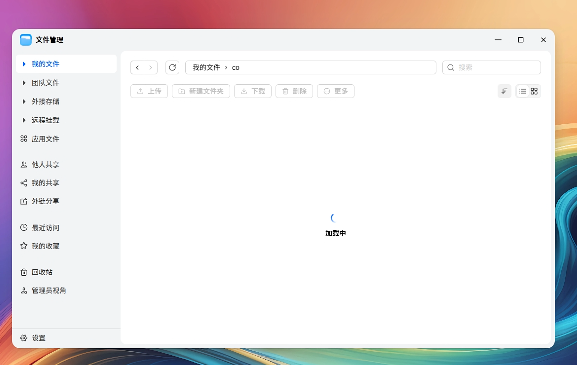Open 最近访问 recent clock icon

(24, 227)
